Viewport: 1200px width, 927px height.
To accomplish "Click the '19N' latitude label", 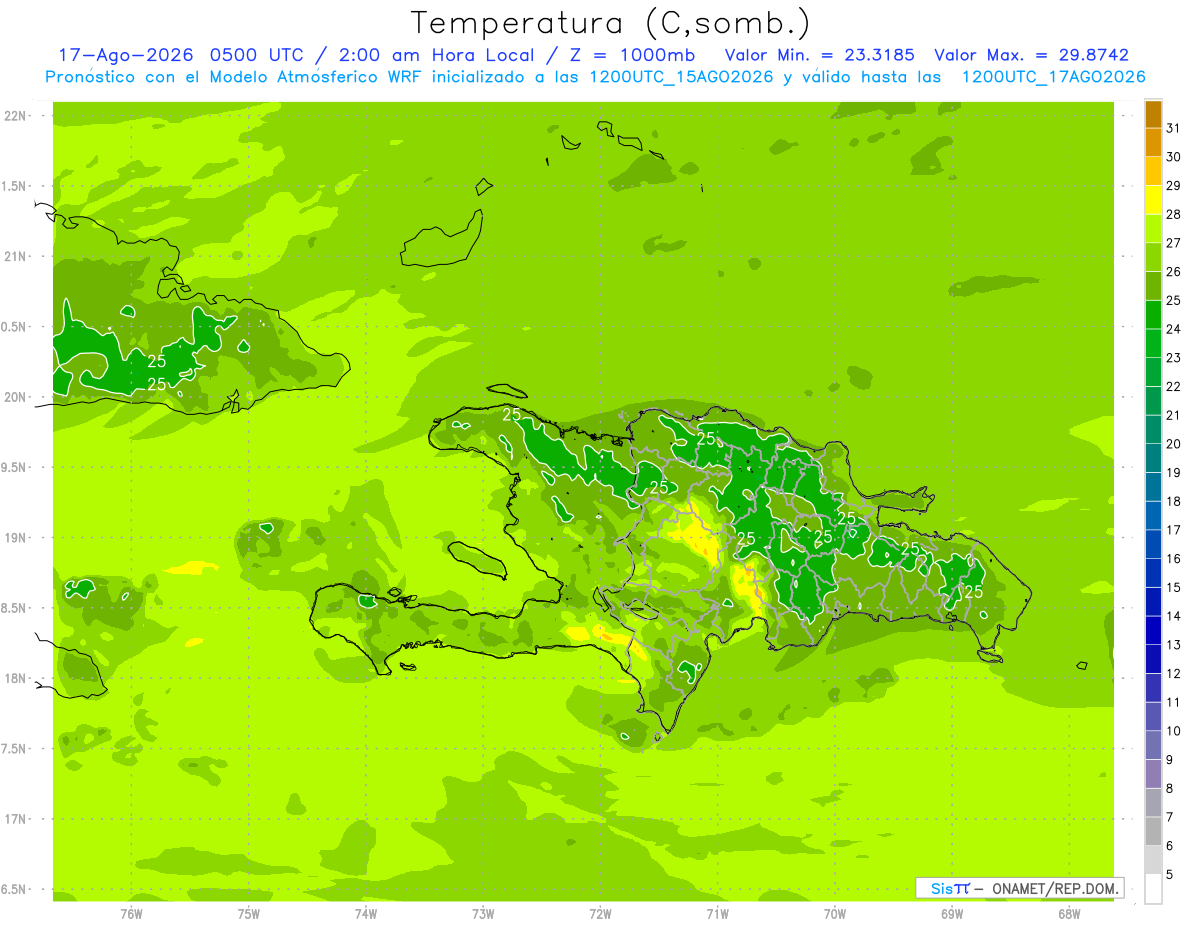I will [16, 538].
